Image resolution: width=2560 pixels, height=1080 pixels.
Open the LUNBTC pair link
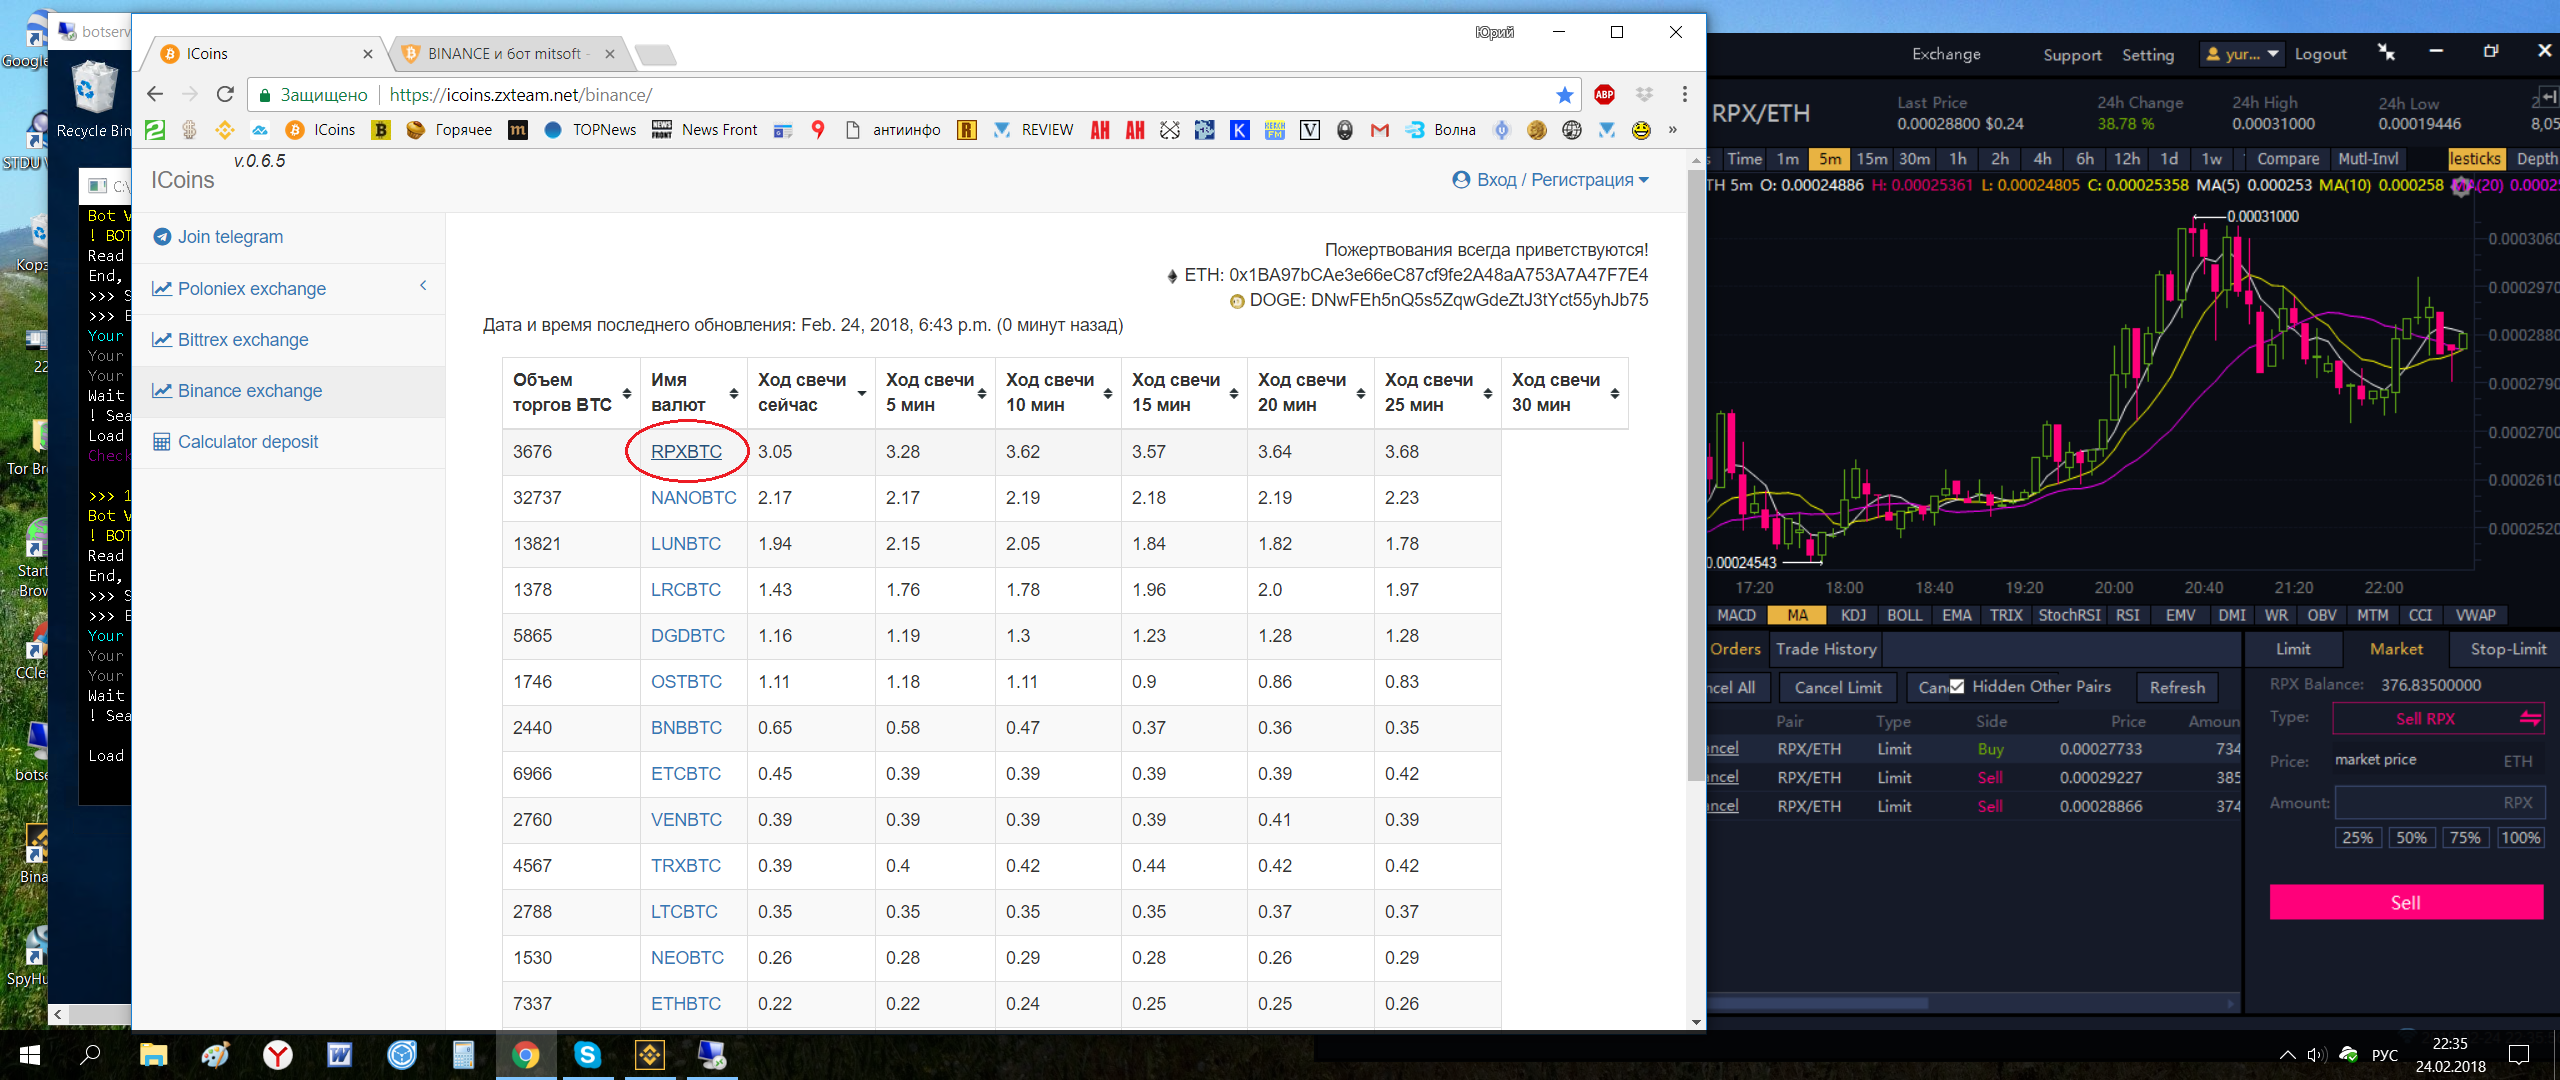coord(685,544)
